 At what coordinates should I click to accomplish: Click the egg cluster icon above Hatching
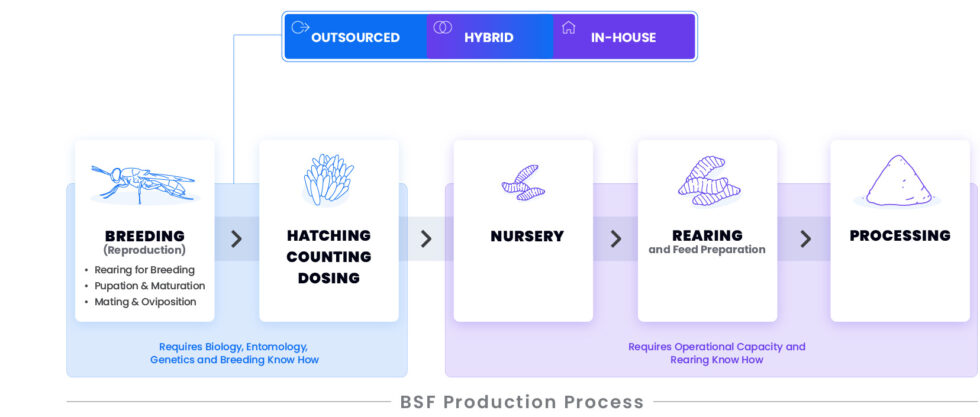coord(329,179)
